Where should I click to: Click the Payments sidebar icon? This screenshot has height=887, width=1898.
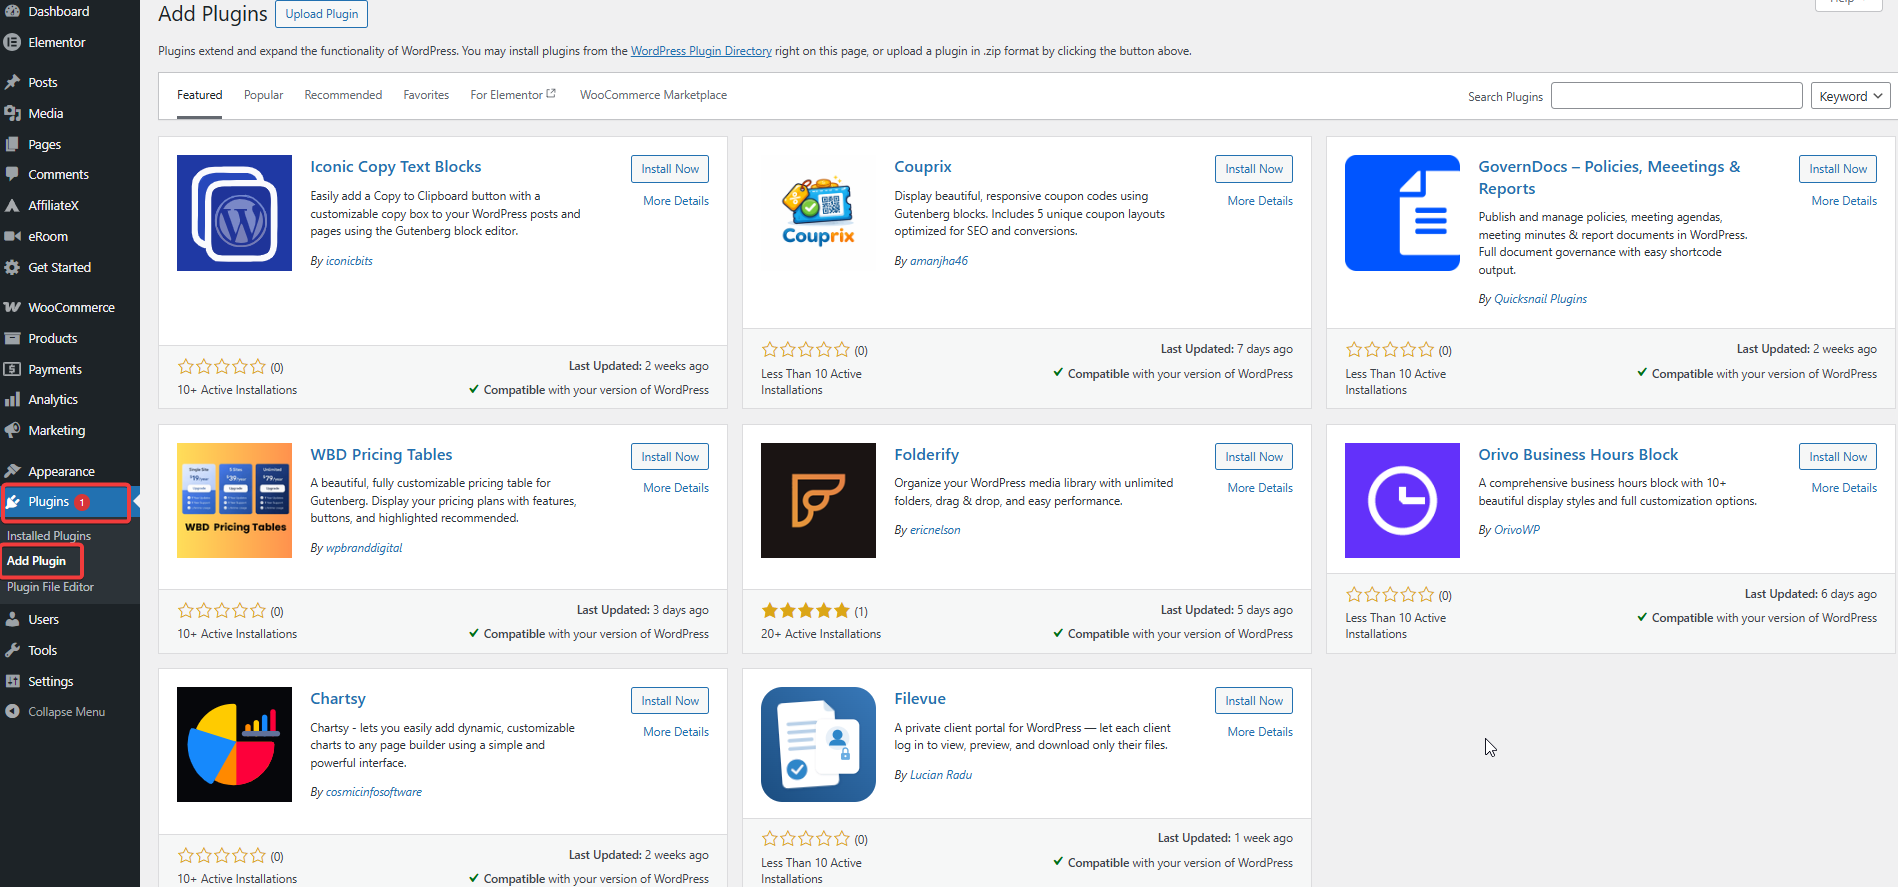(x=13, y=369)
